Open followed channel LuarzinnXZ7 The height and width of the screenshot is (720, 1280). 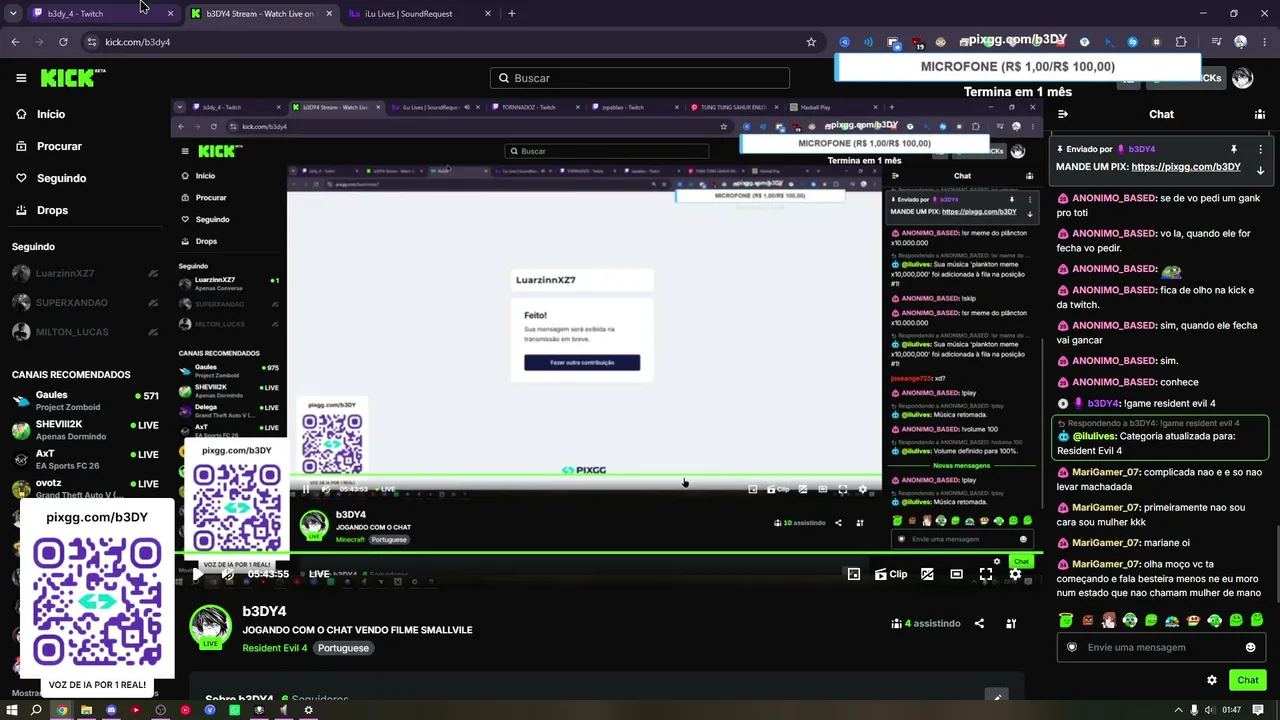pyautogui.click(x=85, y=273)
